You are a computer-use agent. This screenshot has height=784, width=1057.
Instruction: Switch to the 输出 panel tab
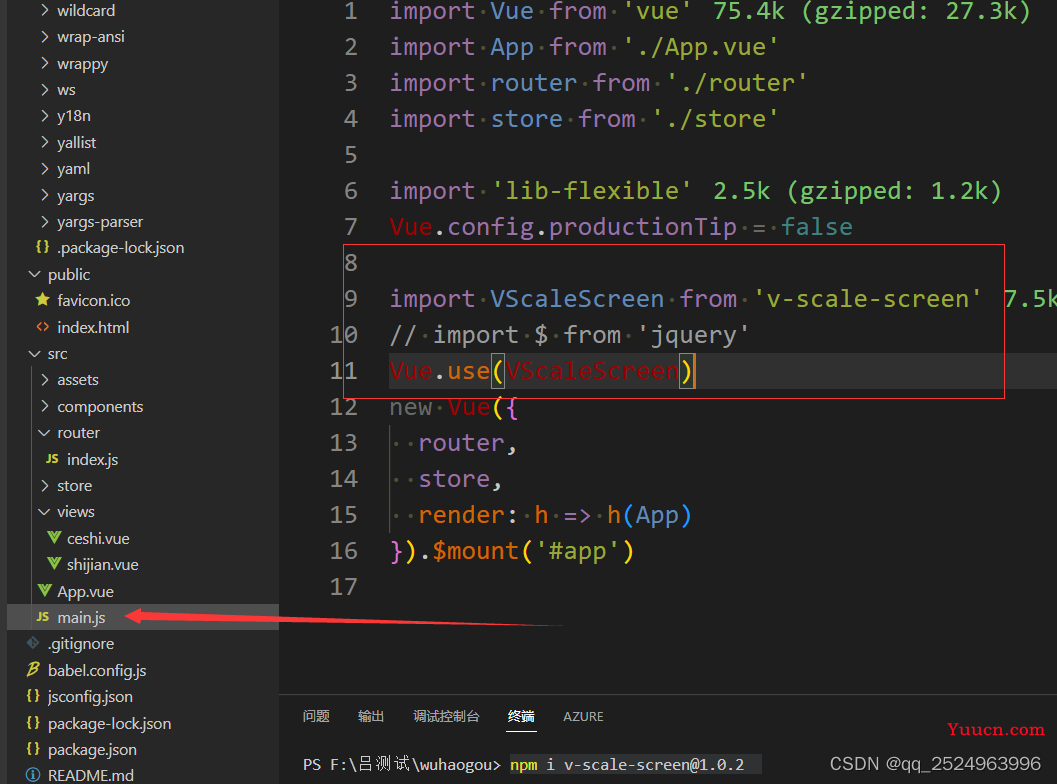point(371,717)
